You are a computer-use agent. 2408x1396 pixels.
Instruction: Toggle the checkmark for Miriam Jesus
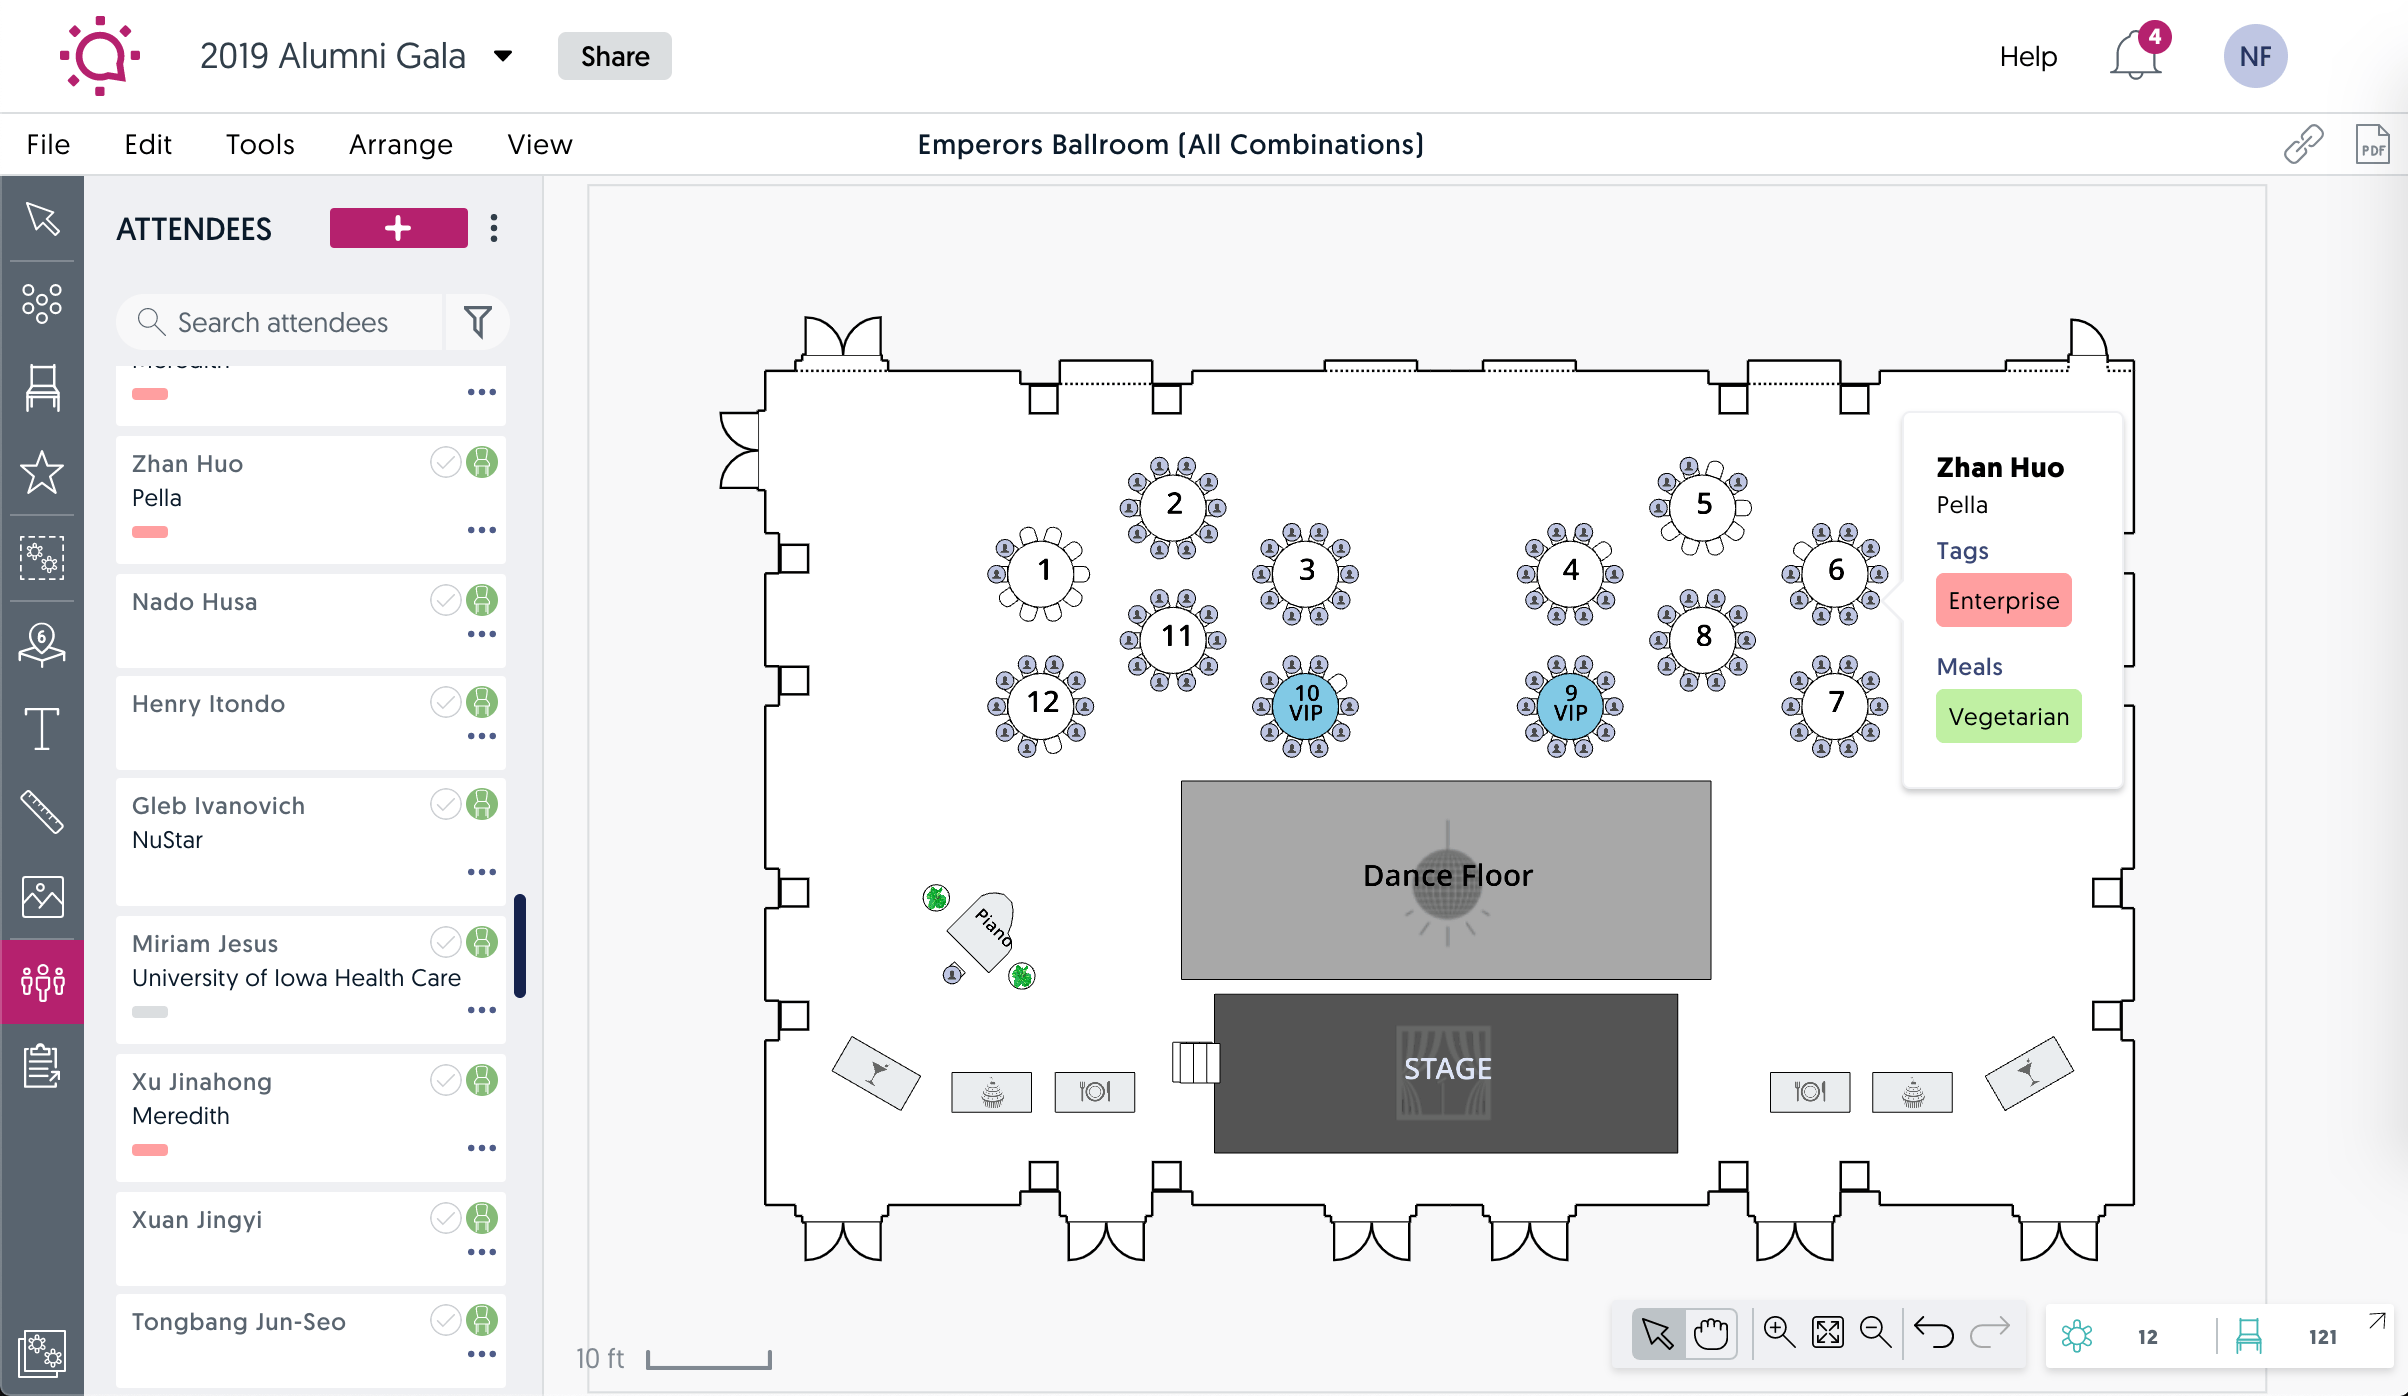[446, 942]
